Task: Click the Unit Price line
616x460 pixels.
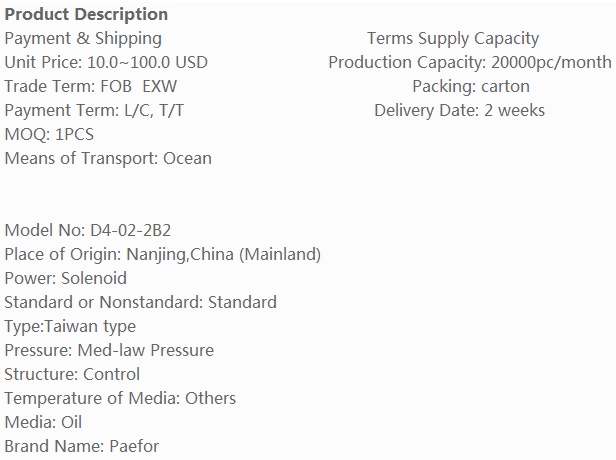Action: (x=106, y=62)
